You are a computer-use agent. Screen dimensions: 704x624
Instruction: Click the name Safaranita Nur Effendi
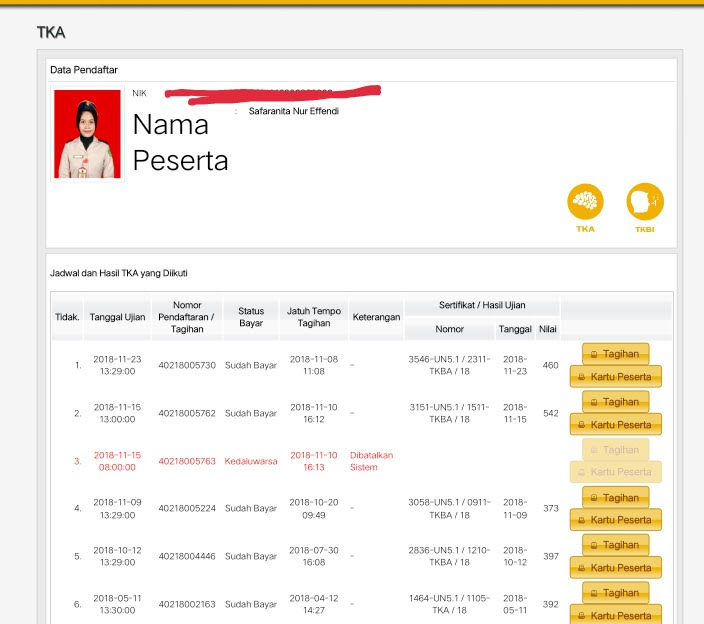[294, 111]
